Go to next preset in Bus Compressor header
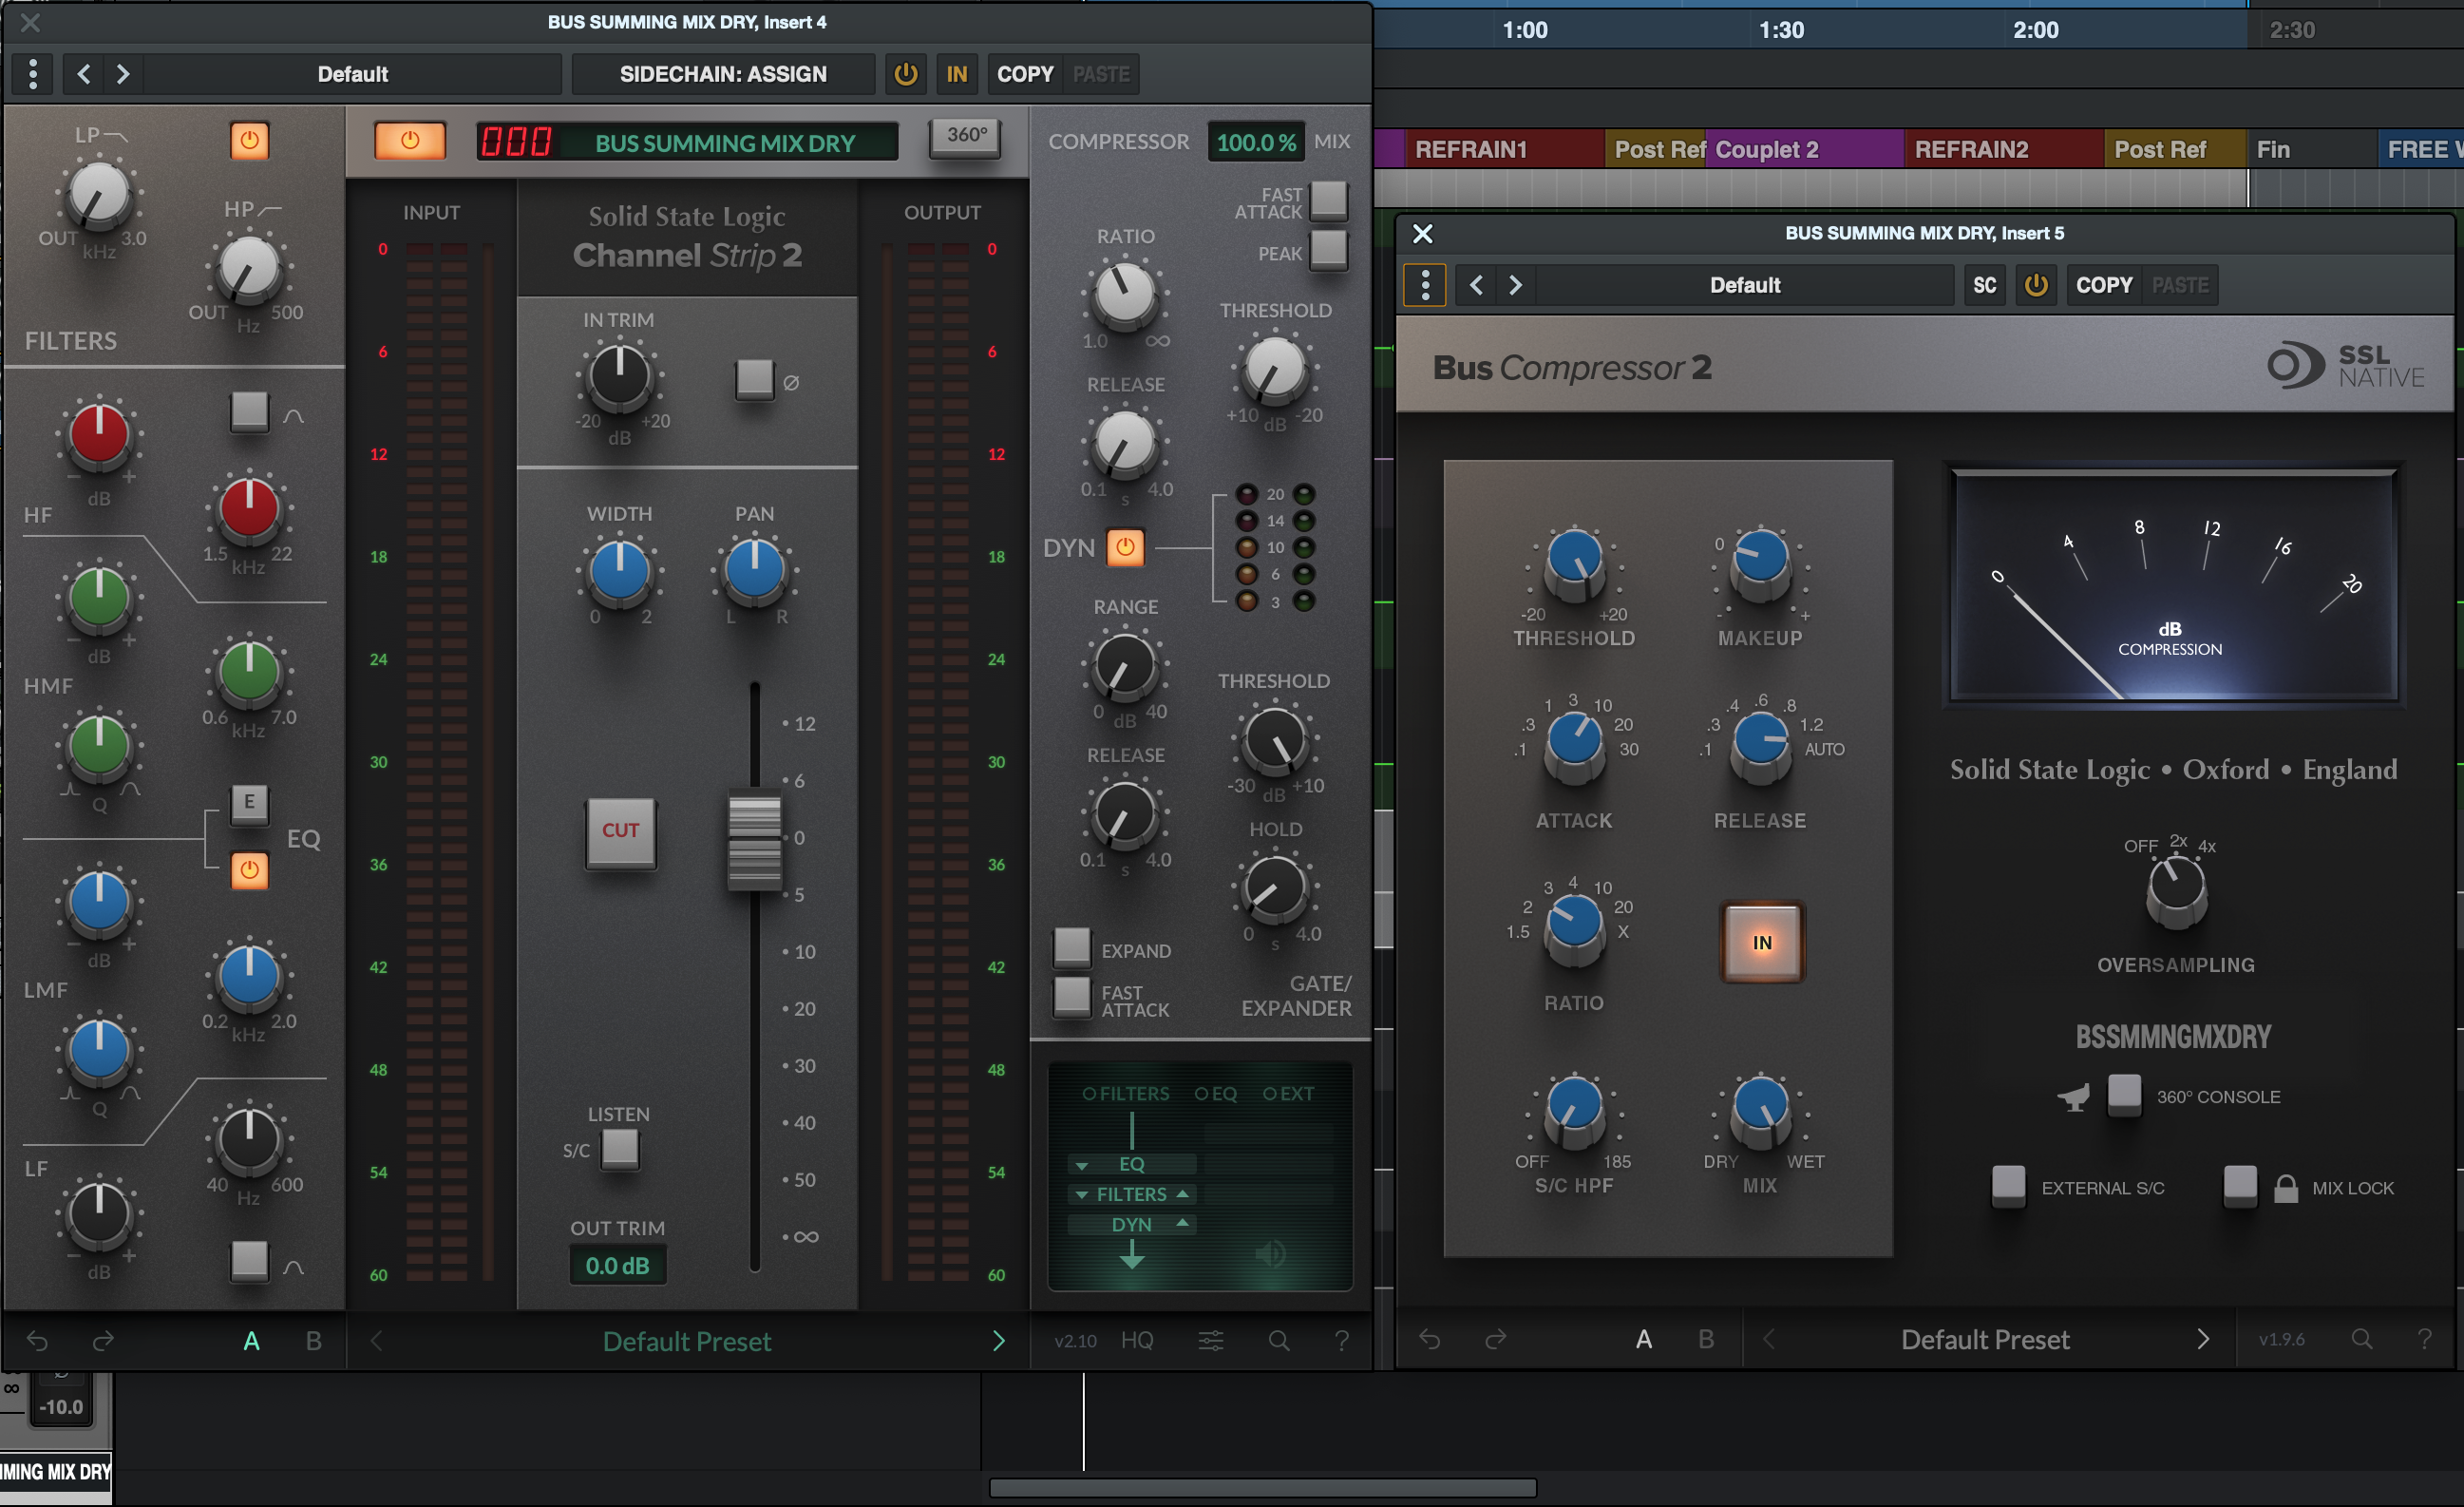This screenshot has width=2464, height=1507. click(x=1515, y=285)
